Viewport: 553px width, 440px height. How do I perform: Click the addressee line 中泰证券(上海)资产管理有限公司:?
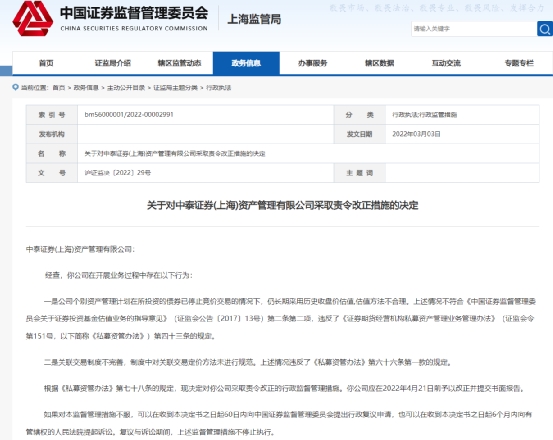pos(80,249)
